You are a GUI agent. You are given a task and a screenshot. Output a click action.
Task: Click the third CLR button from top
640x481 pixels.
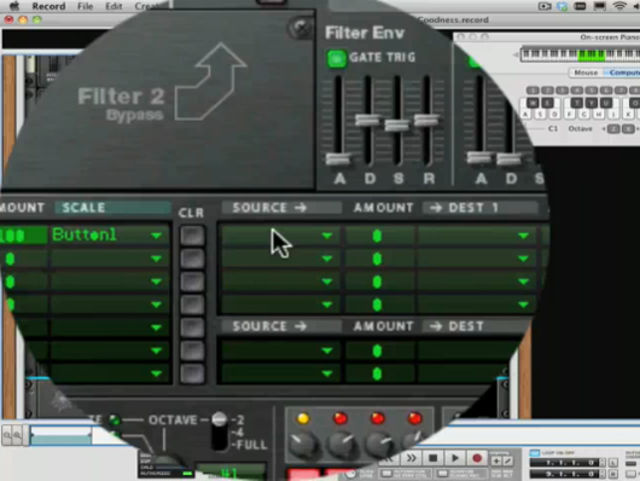pos(192,281)
